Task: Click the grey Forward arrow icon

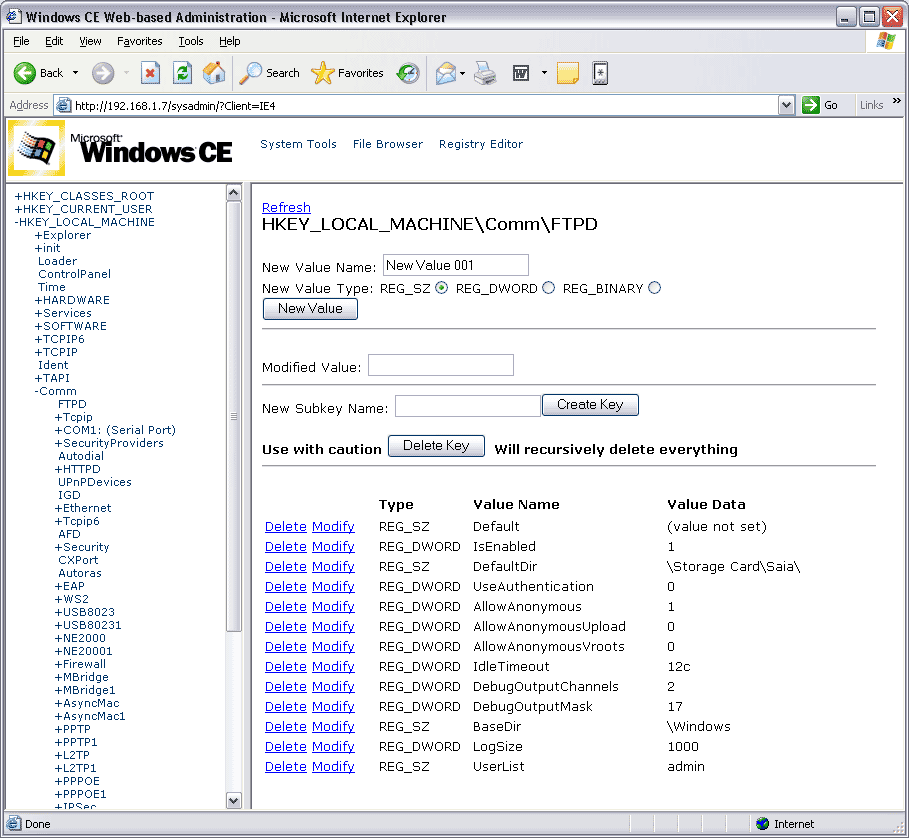Action: [x=103, y=73]
